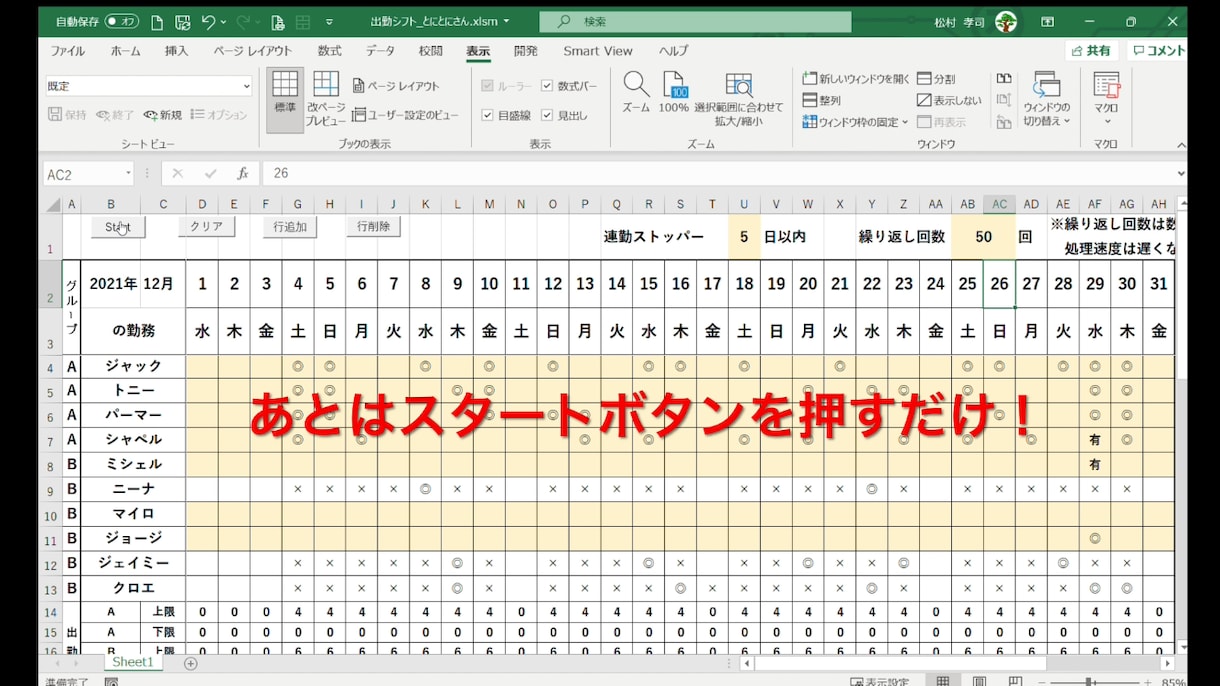
Task: Click the コメント button
Action: [x=1158, y=51]
